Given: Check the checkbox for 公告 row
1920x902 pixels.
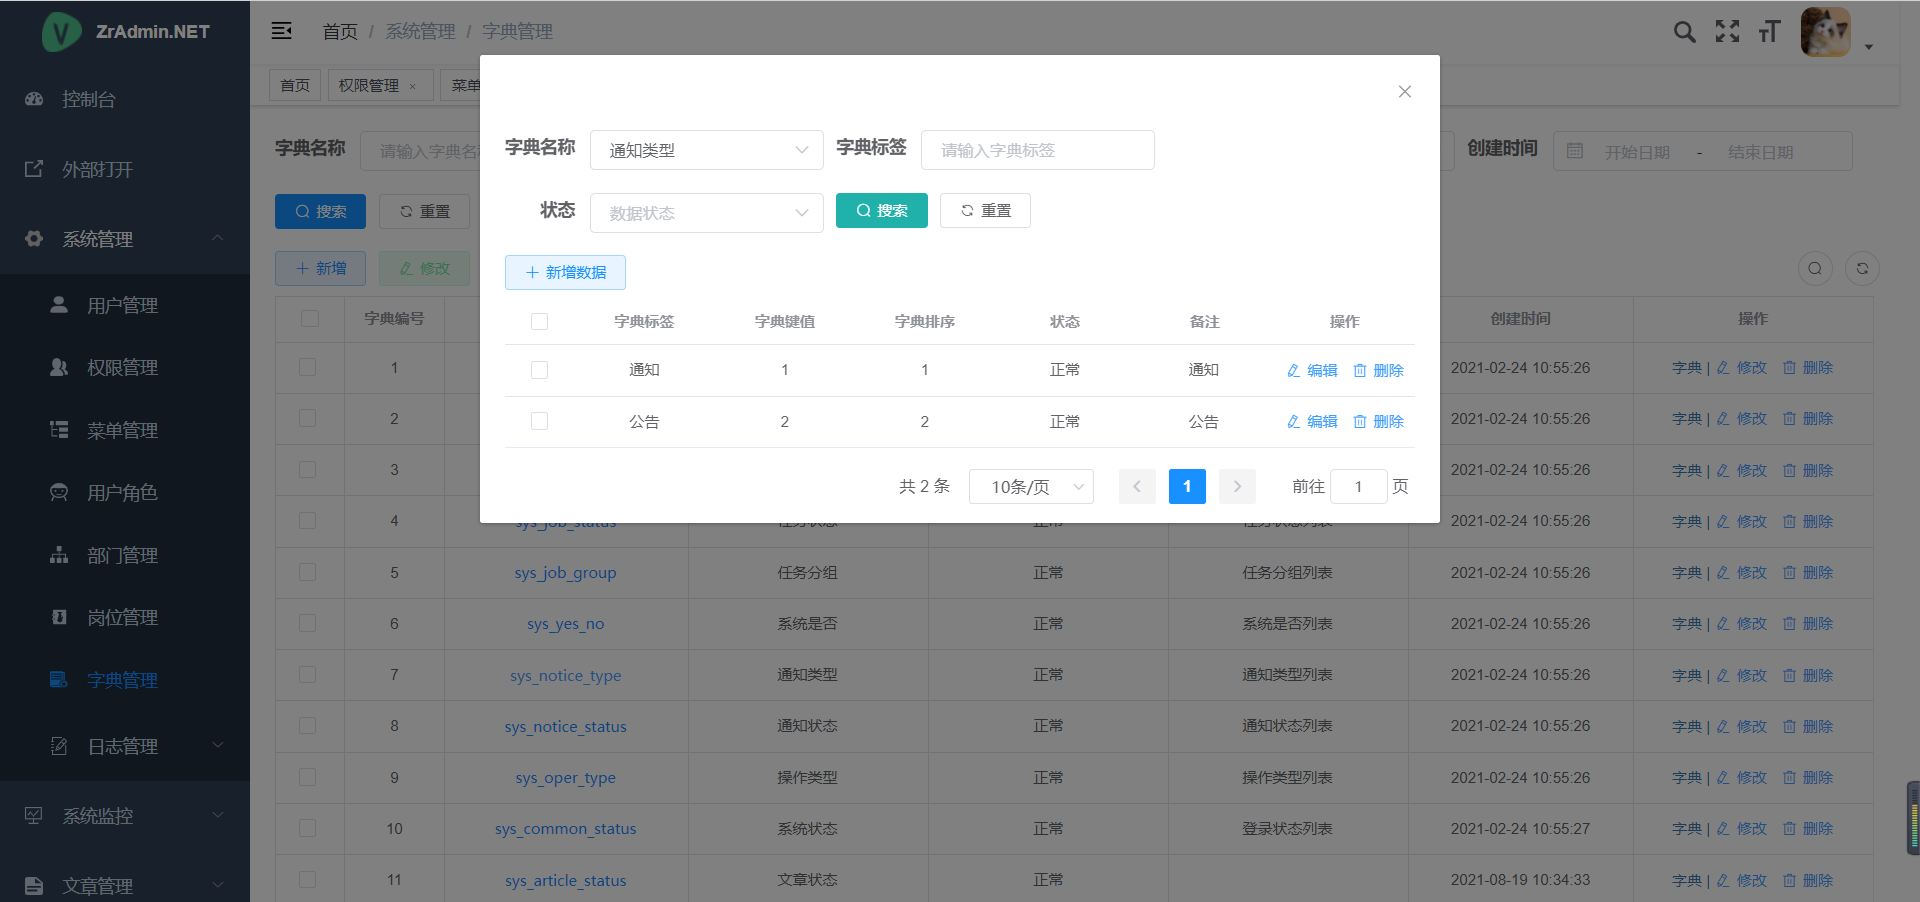Looking at the screenshot, I should click(x=540, y=422).
